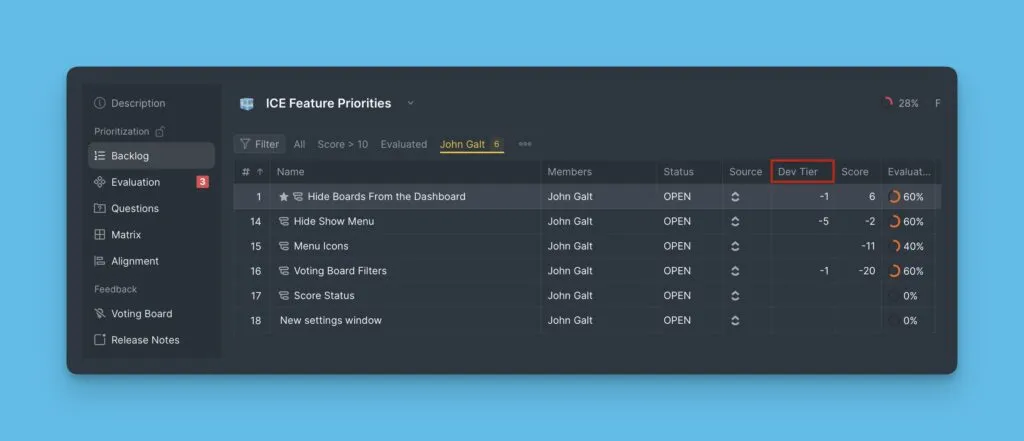Click the ICE Feature Priorities board icon
The image size is (1024, 441).
[247, 103]
